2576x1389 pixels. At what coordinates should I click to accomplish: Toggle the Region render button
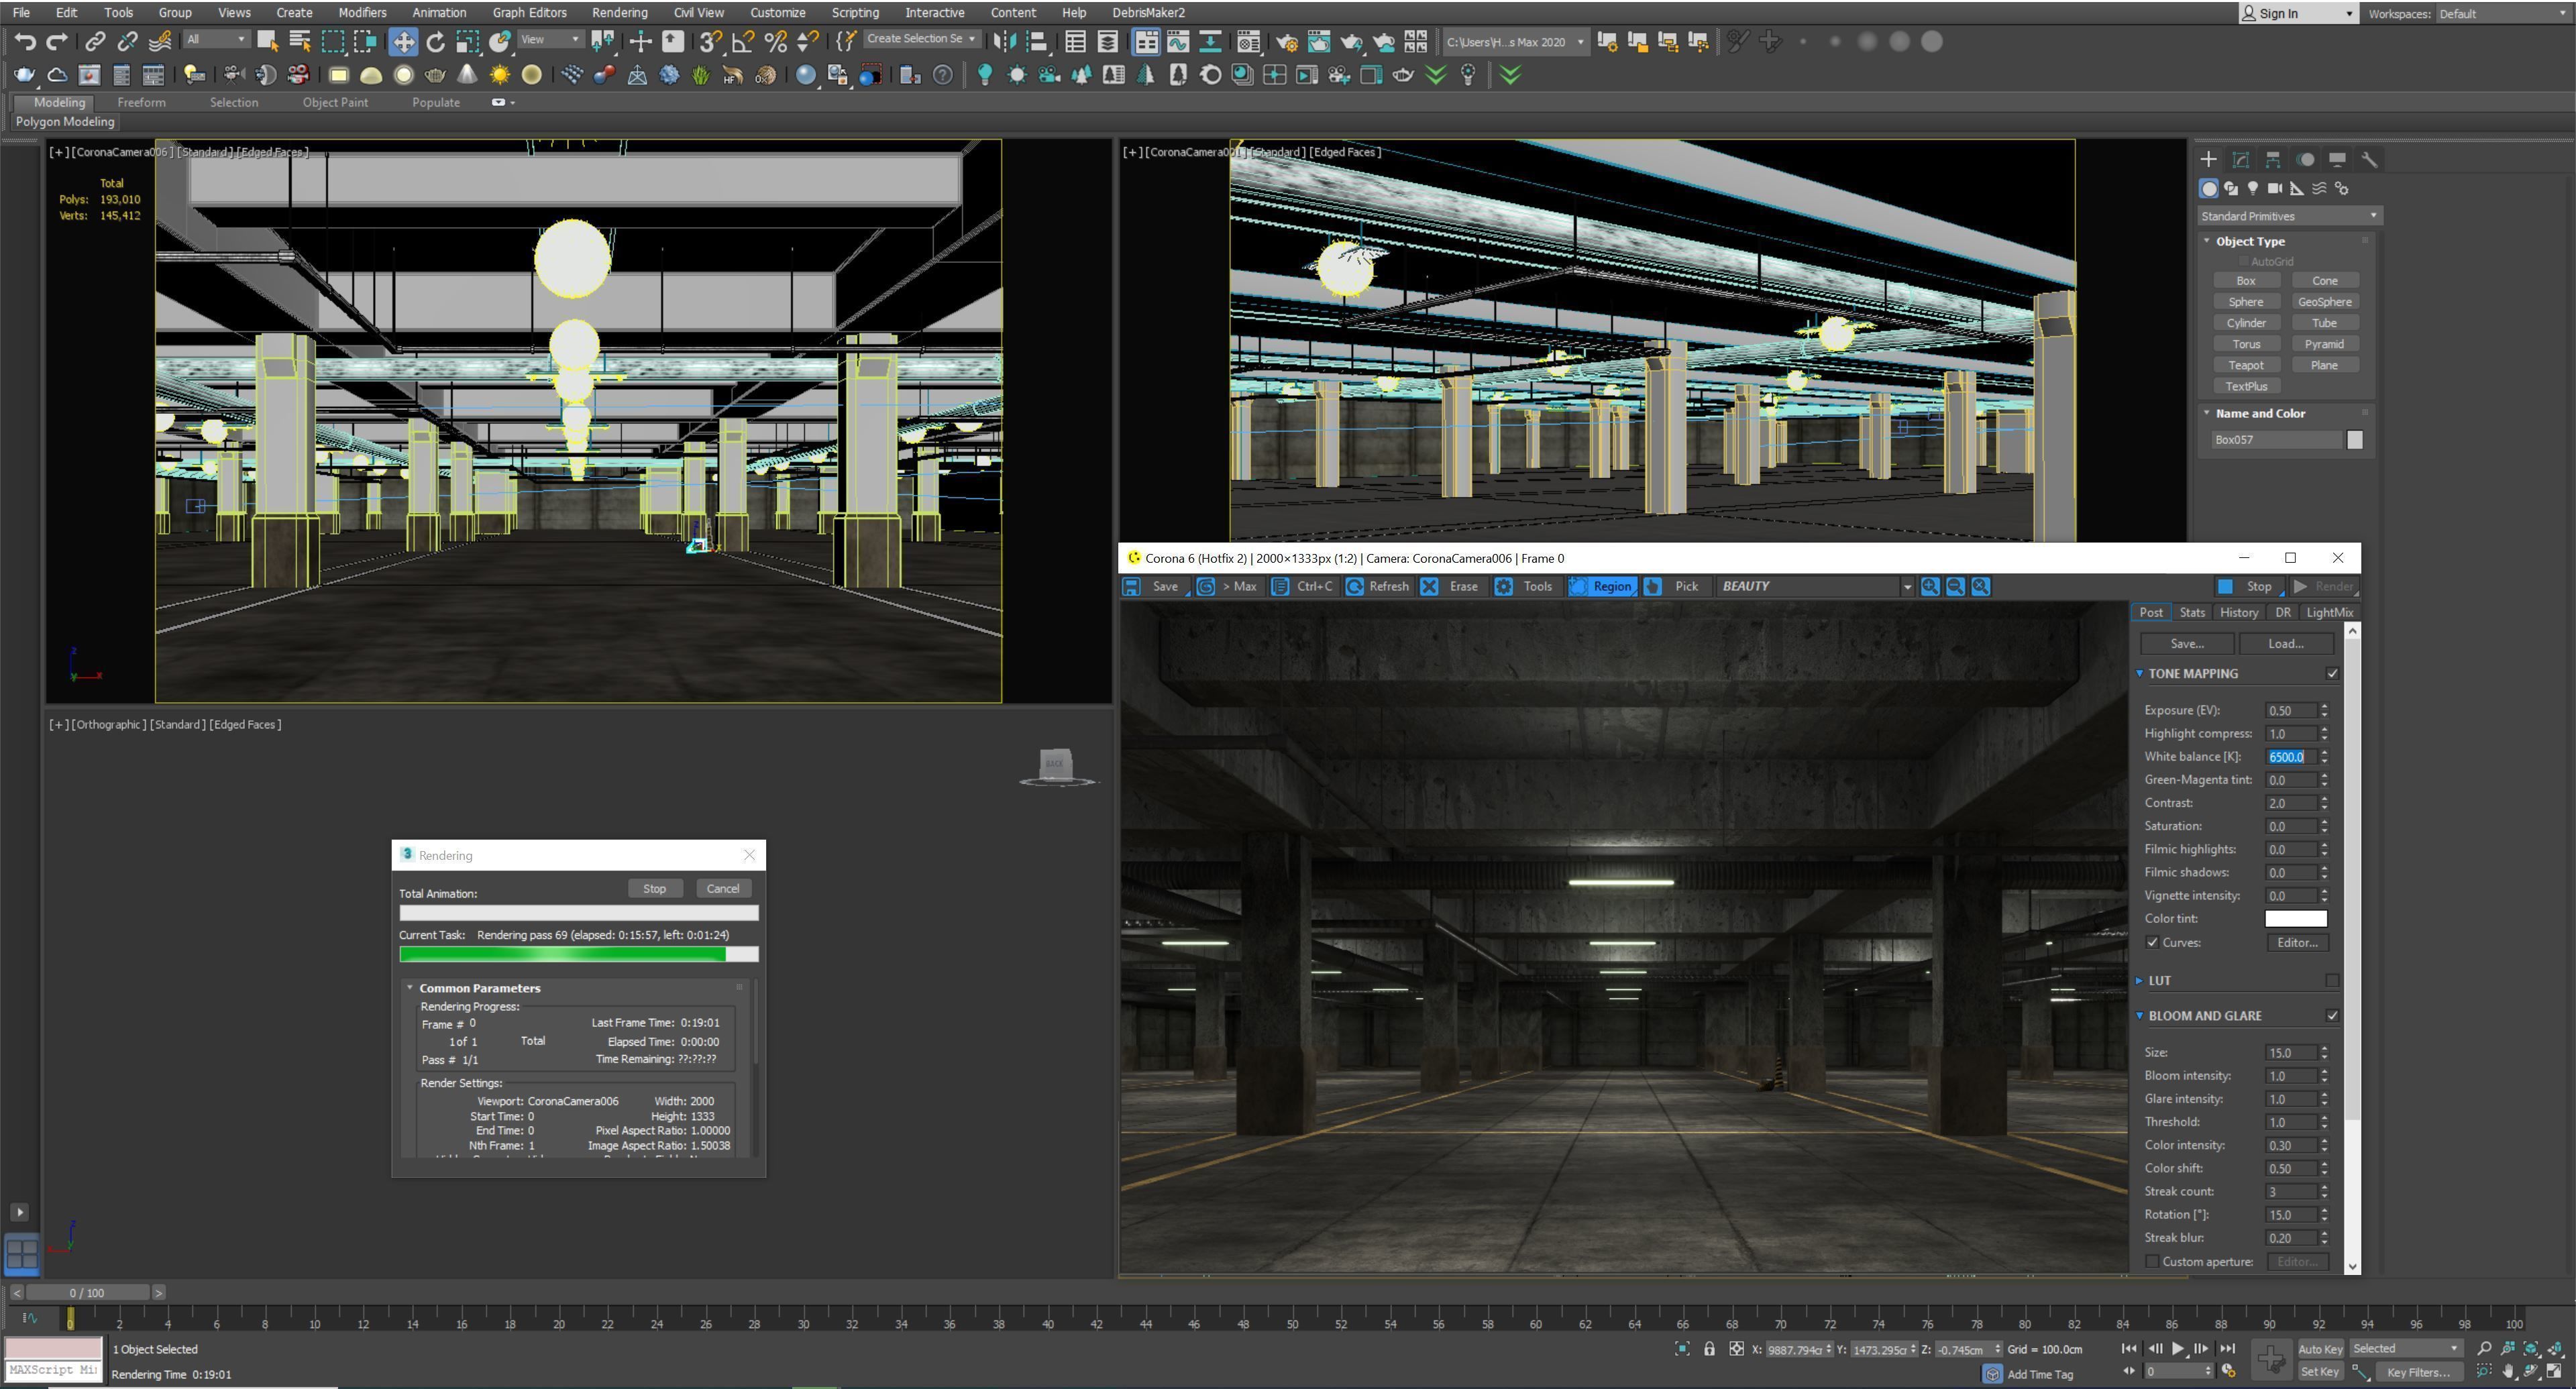click(x=1602, y=587)
